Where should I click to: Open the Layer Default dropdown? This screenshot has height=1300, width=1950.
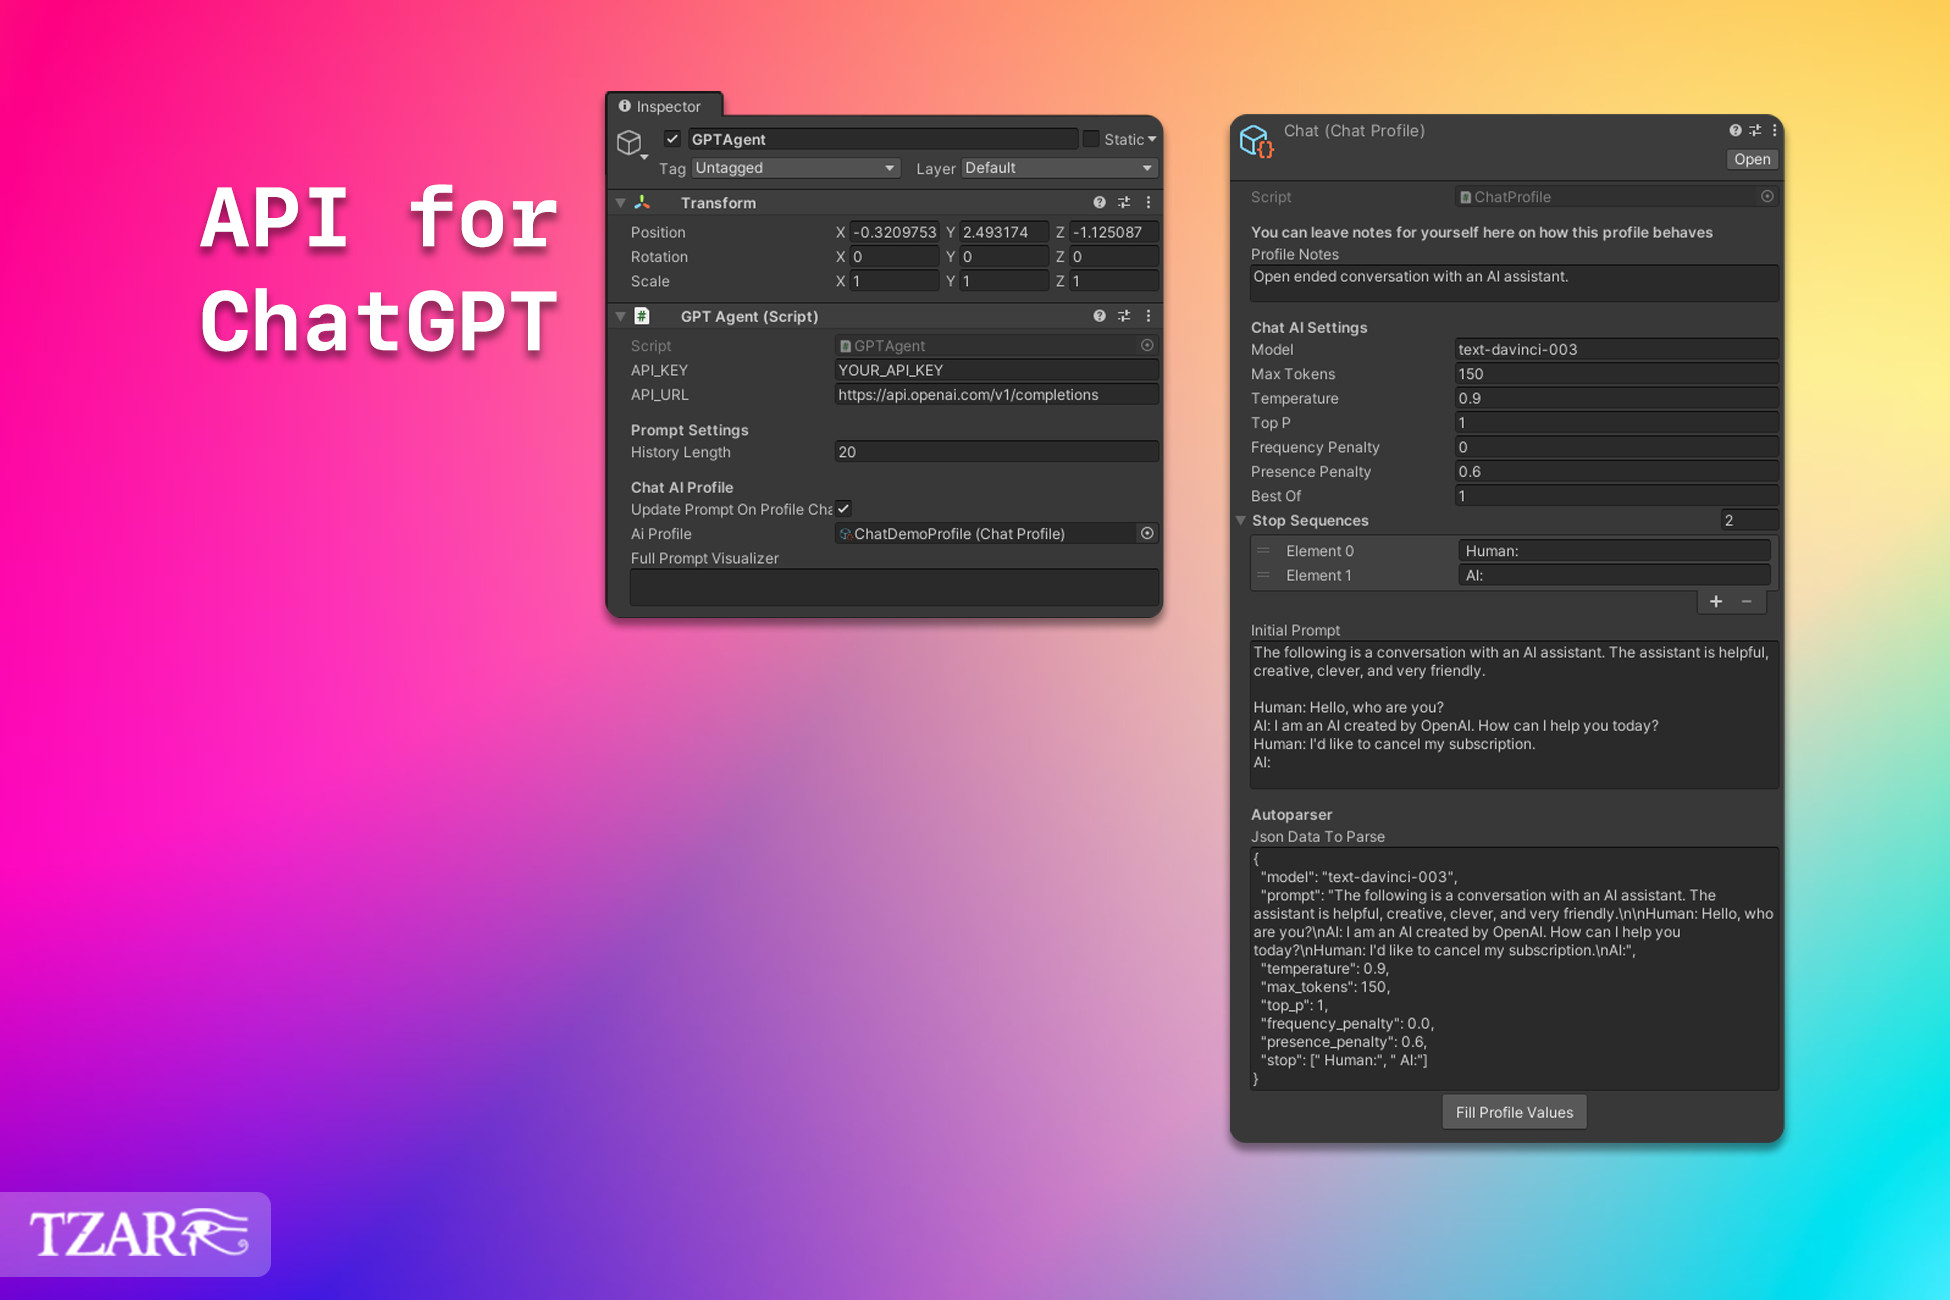tap(1058, 167)
